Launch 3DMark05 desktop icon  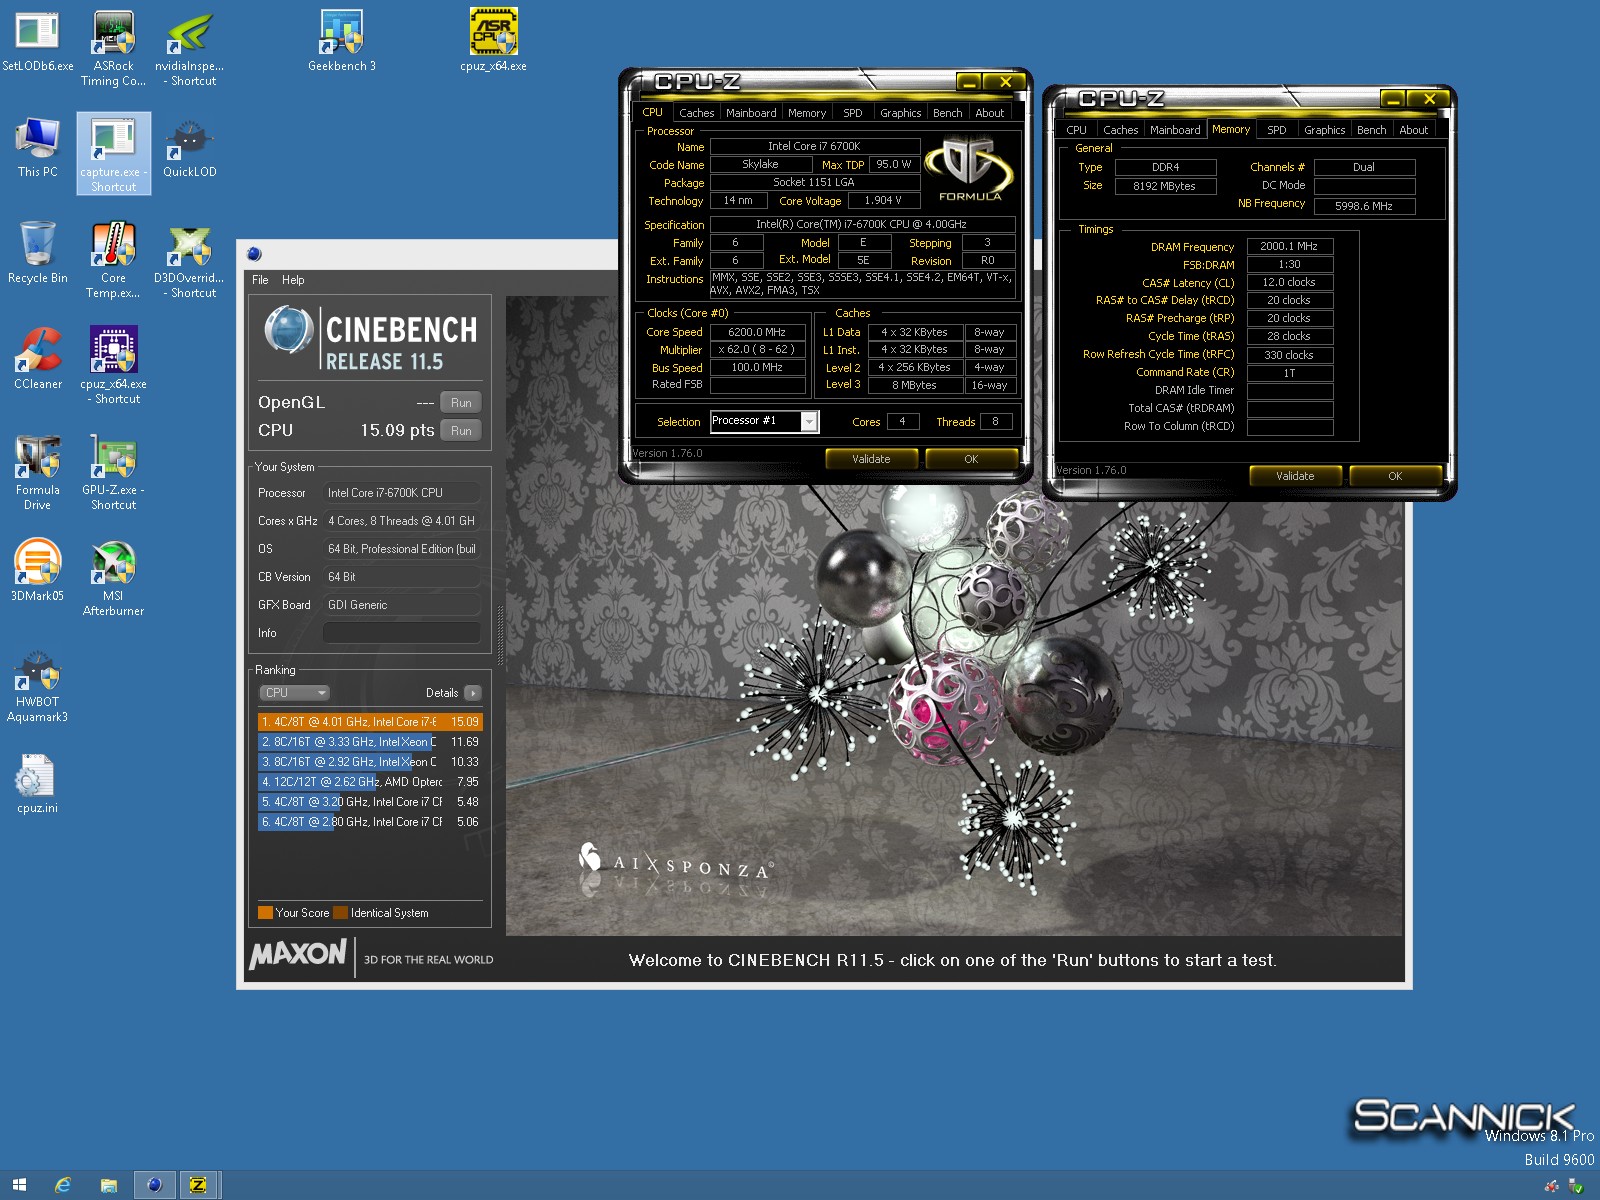[x=37, y=571]
